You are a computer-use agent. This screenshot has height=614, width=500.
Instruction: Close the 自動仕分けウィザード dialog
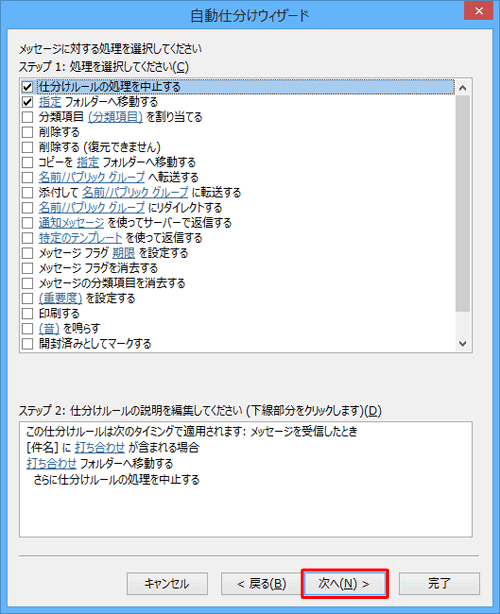479,11
